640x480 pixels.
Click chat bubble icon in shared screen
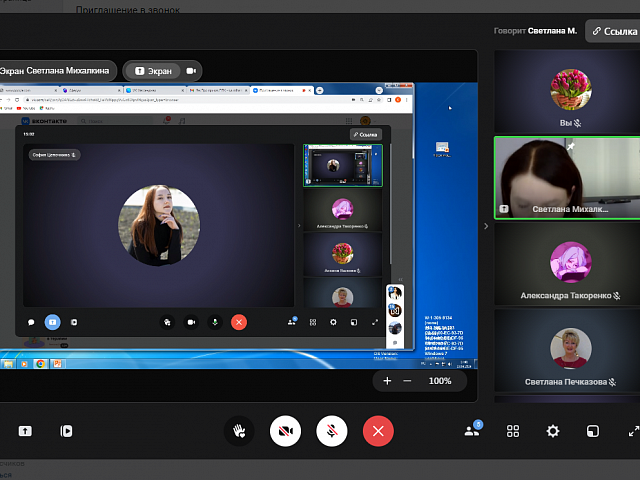coord(31,322)
